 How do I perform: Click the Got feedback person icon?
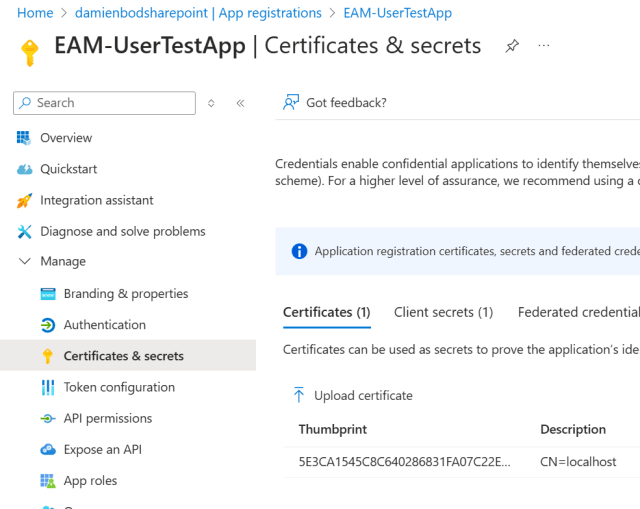(x=291, y=102)
